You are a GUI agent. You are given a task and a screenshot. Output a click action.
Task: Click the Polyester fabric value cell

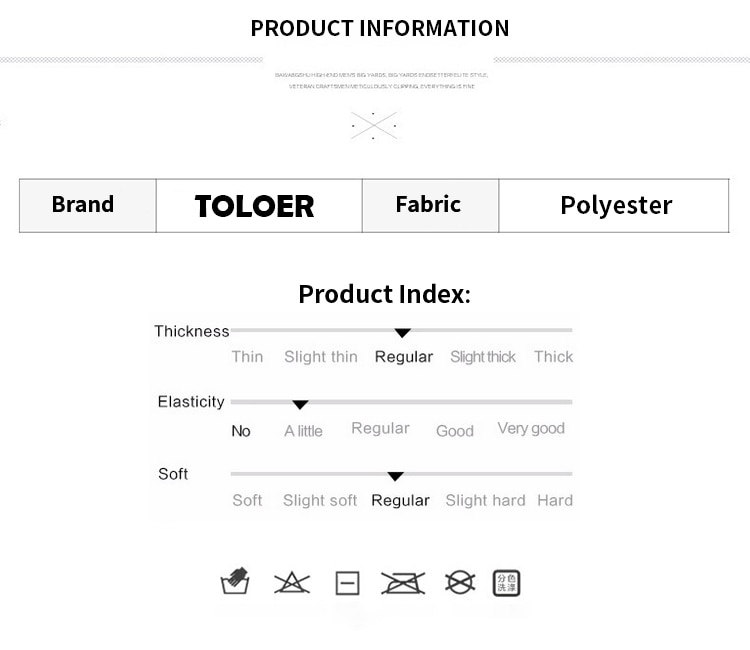[614, 206]
